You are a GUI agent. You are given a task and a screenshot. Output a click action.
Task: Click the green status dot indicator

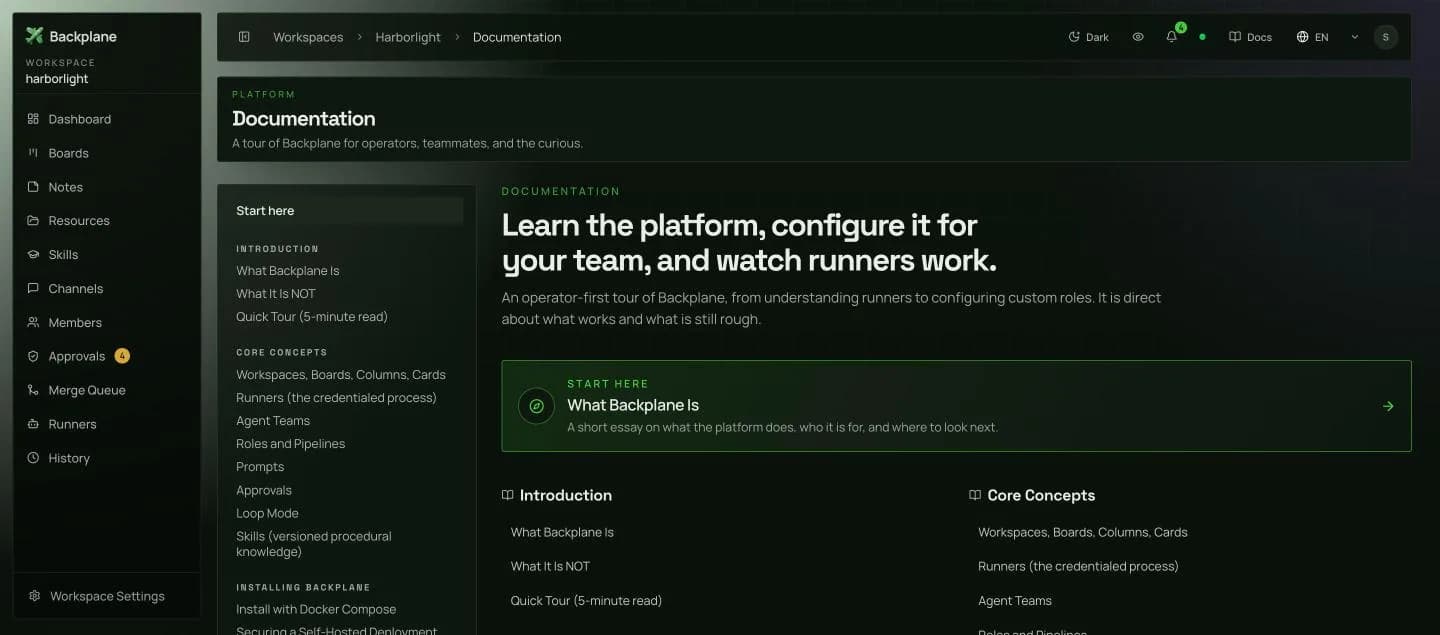(x=1202, y=37)
